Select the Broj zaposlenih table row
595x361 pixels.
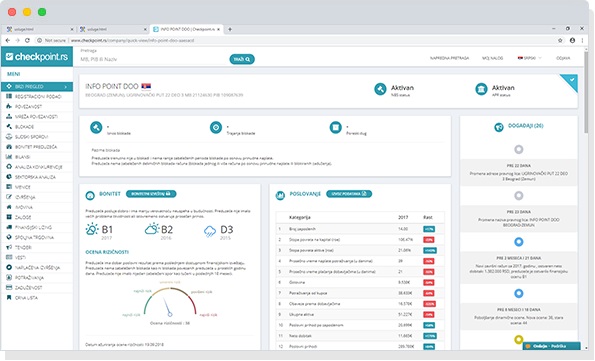pos(360,229)
